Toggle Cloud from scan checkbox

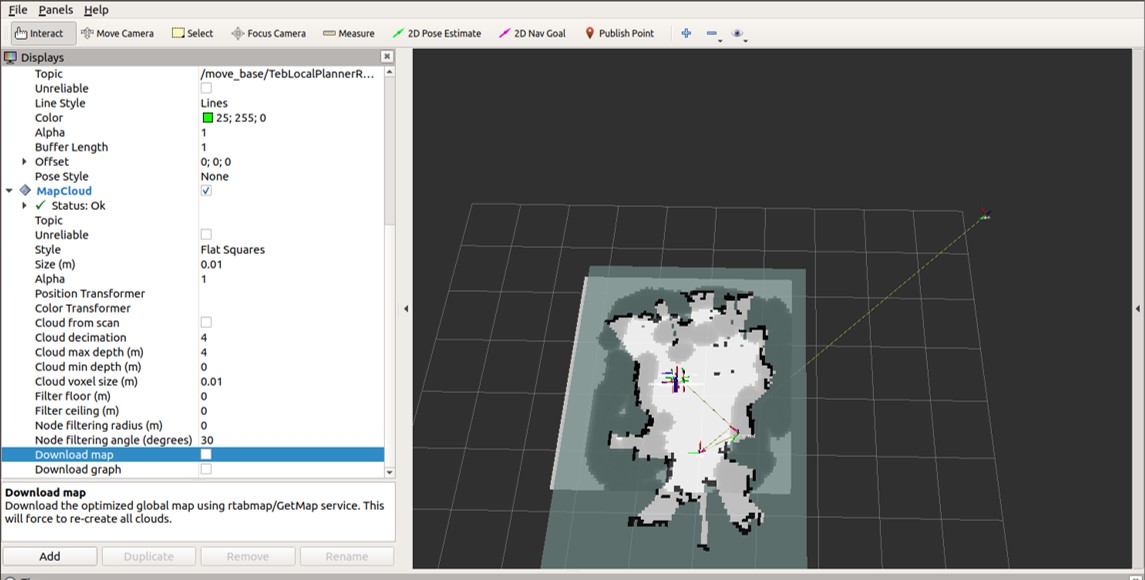pos(206,323)
